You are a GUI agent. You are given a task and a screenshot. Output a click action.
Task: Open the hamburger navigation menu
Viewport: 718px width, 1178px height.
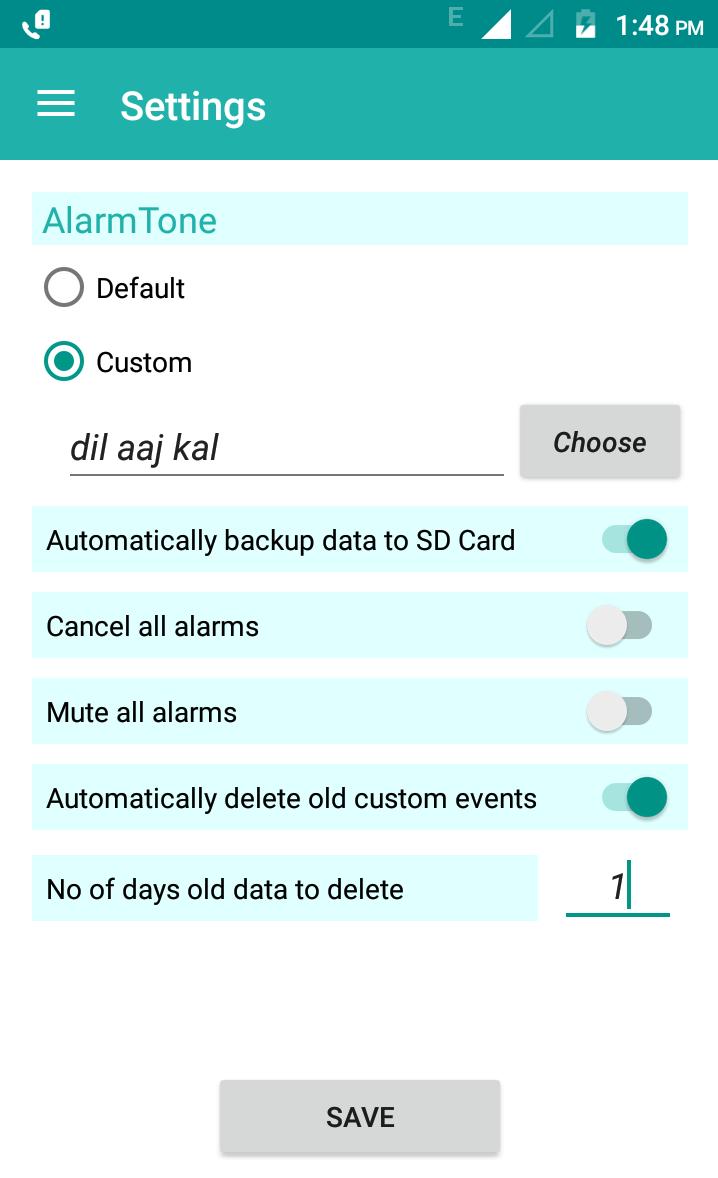[x=56, y=104]
